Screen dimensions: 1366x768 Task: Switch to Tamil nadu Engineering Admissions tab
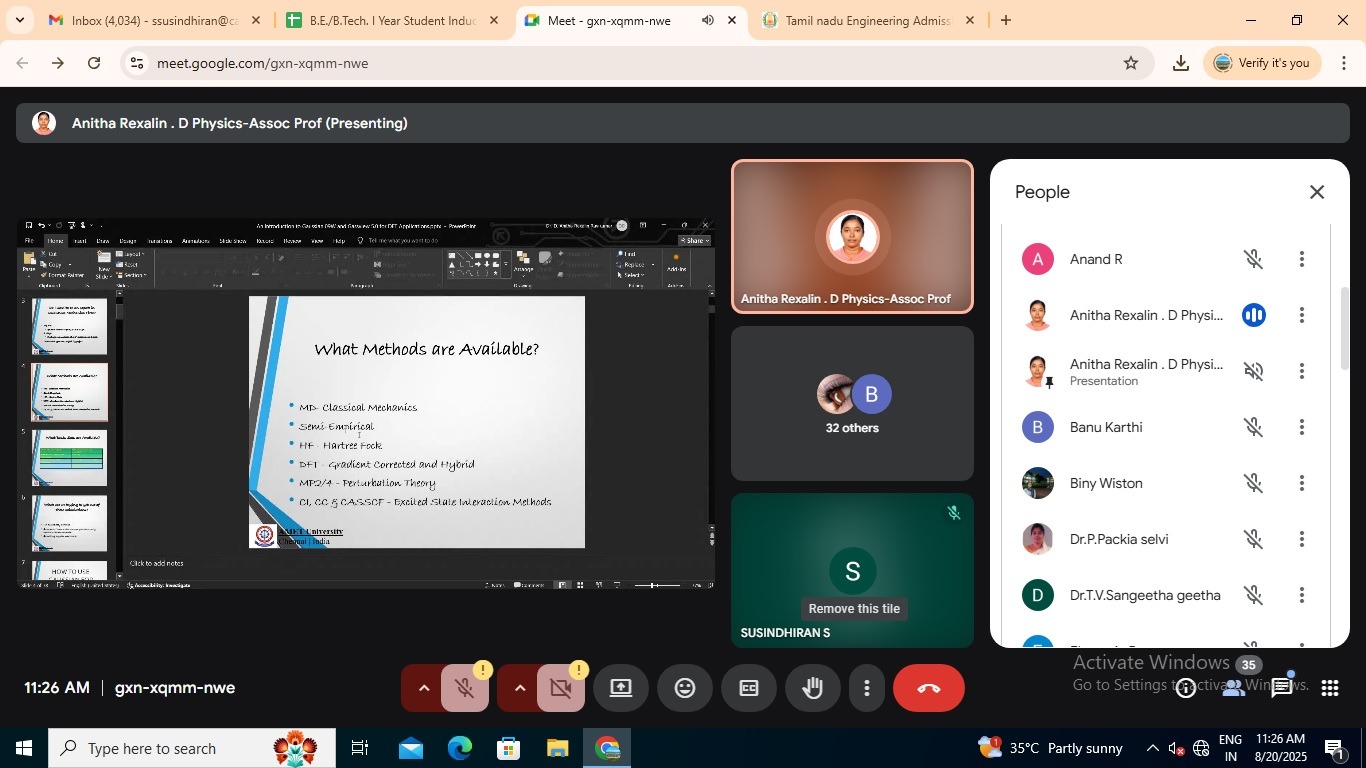[866, 20]
